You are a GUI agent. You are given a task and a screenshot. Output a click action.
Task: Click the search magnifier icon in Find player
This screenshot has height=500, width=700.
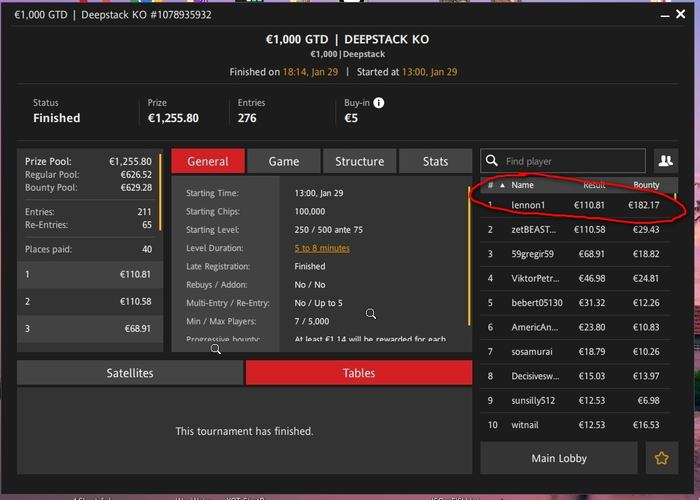pos(492,161)
